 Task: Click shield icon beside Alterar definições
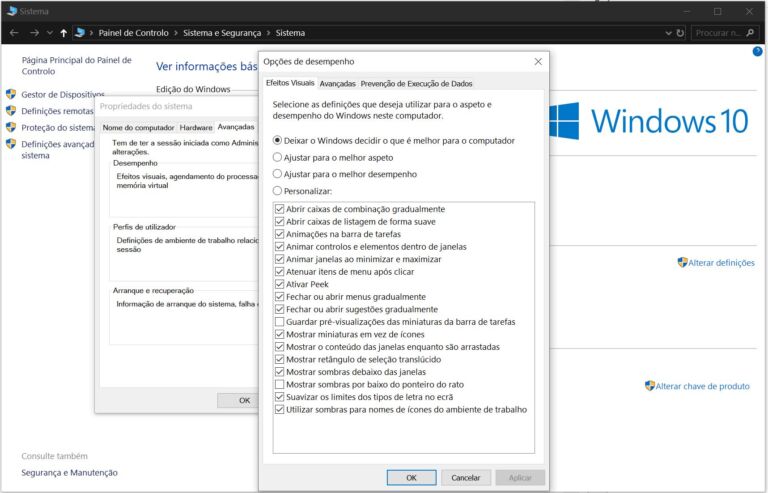[x=682, y=262]
